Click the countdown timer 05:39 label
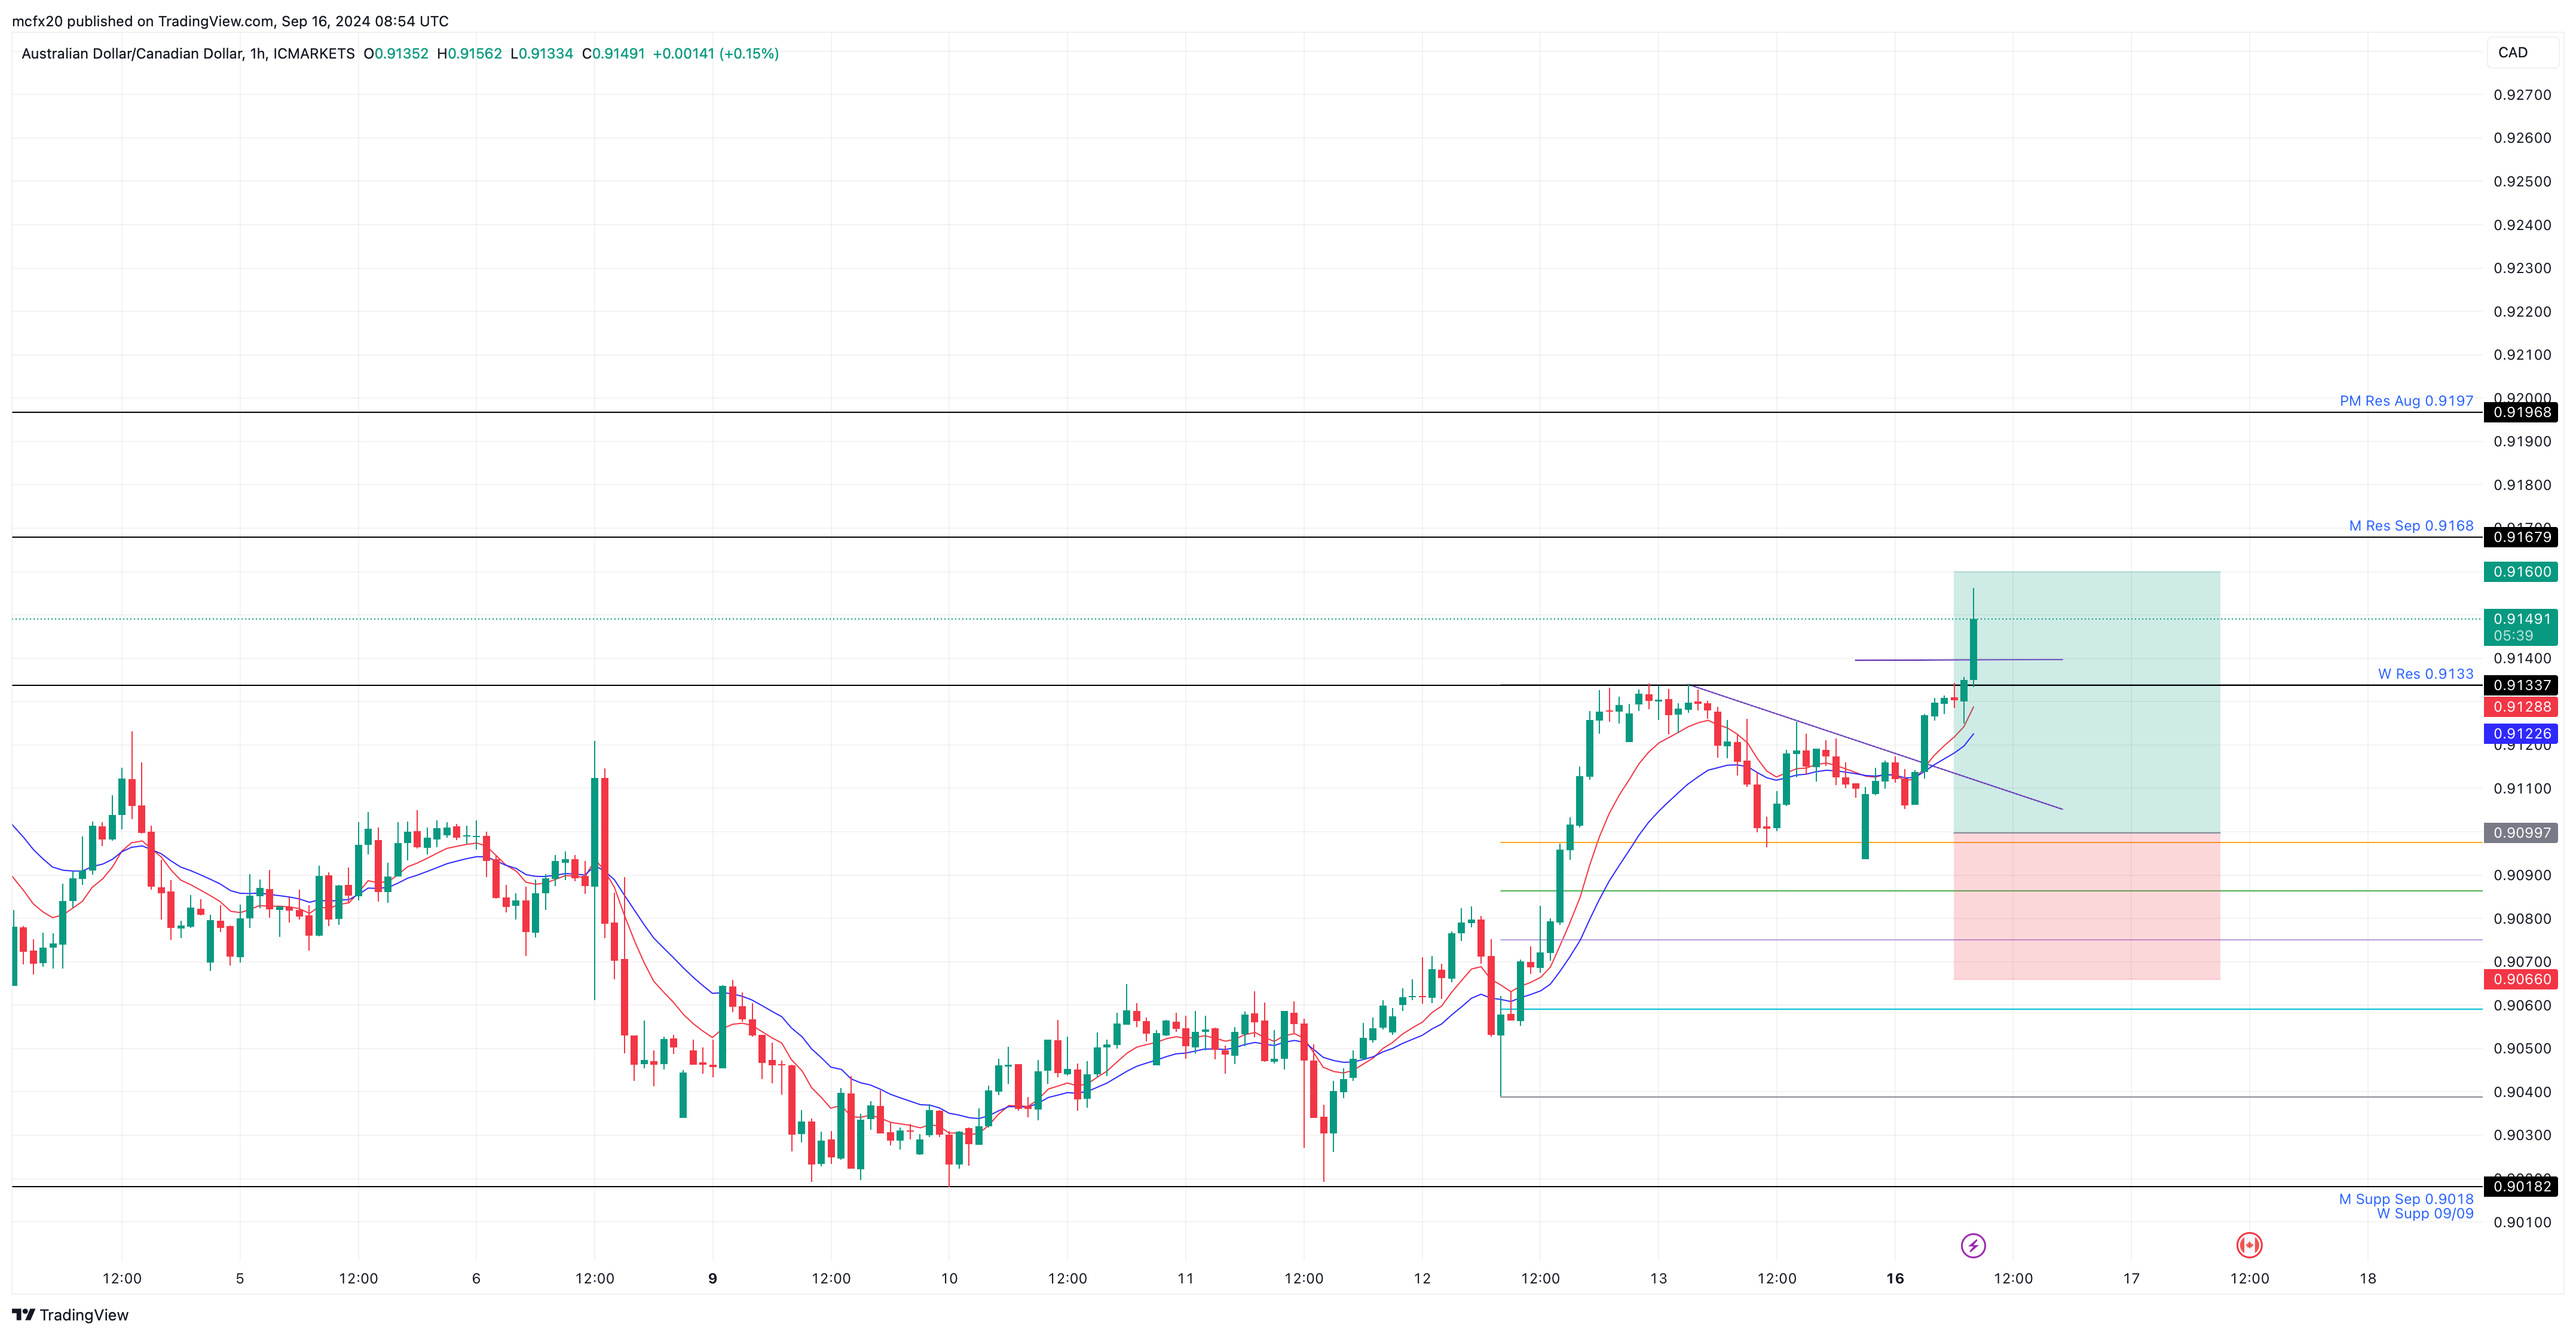 [2513, 636]
